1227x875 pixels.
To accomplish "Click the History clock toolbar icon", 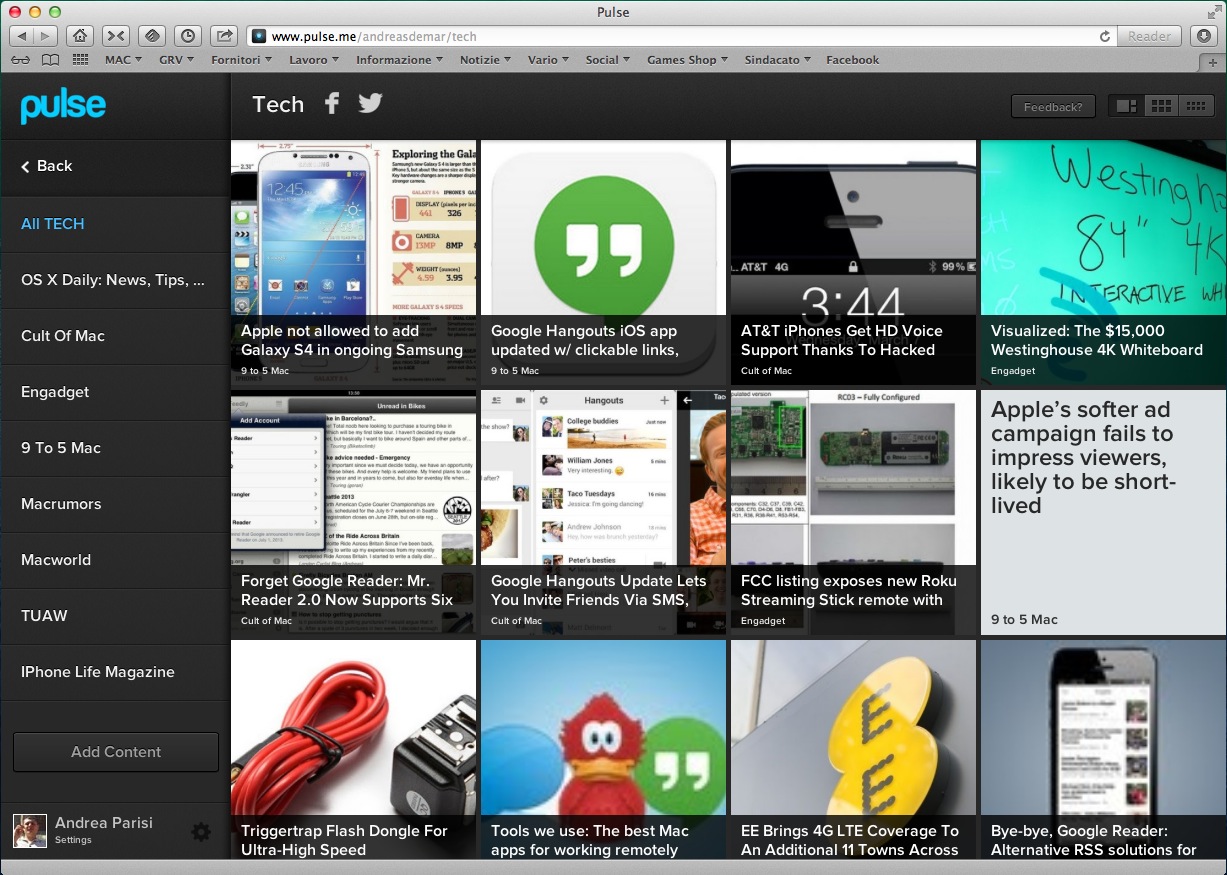I will [x=188, y=36].
